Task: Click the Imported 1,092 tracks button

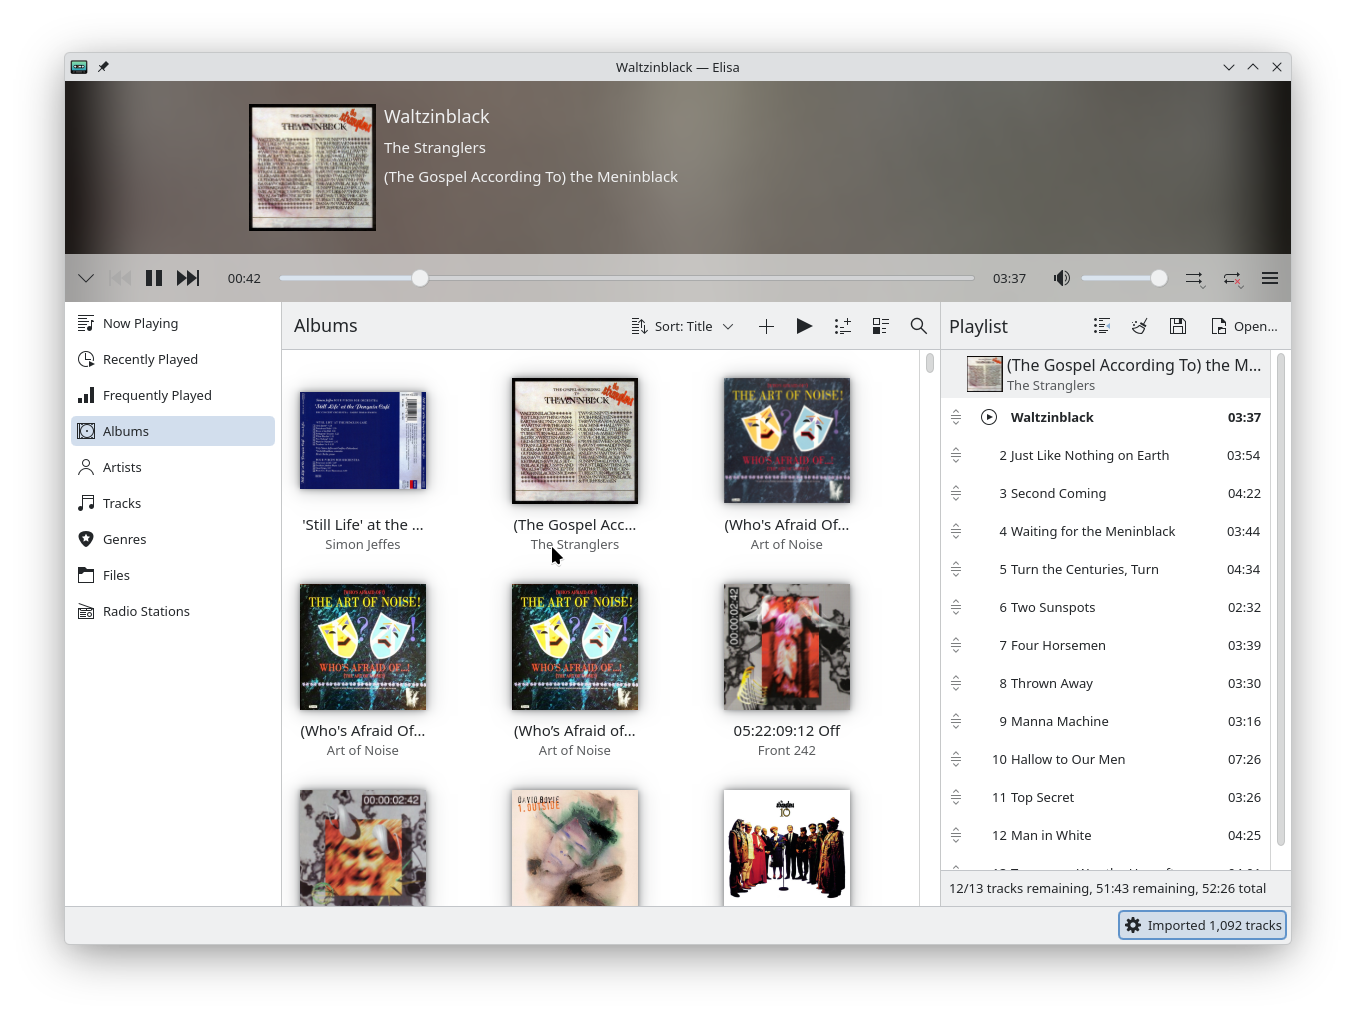Action: click(1202, 925)
